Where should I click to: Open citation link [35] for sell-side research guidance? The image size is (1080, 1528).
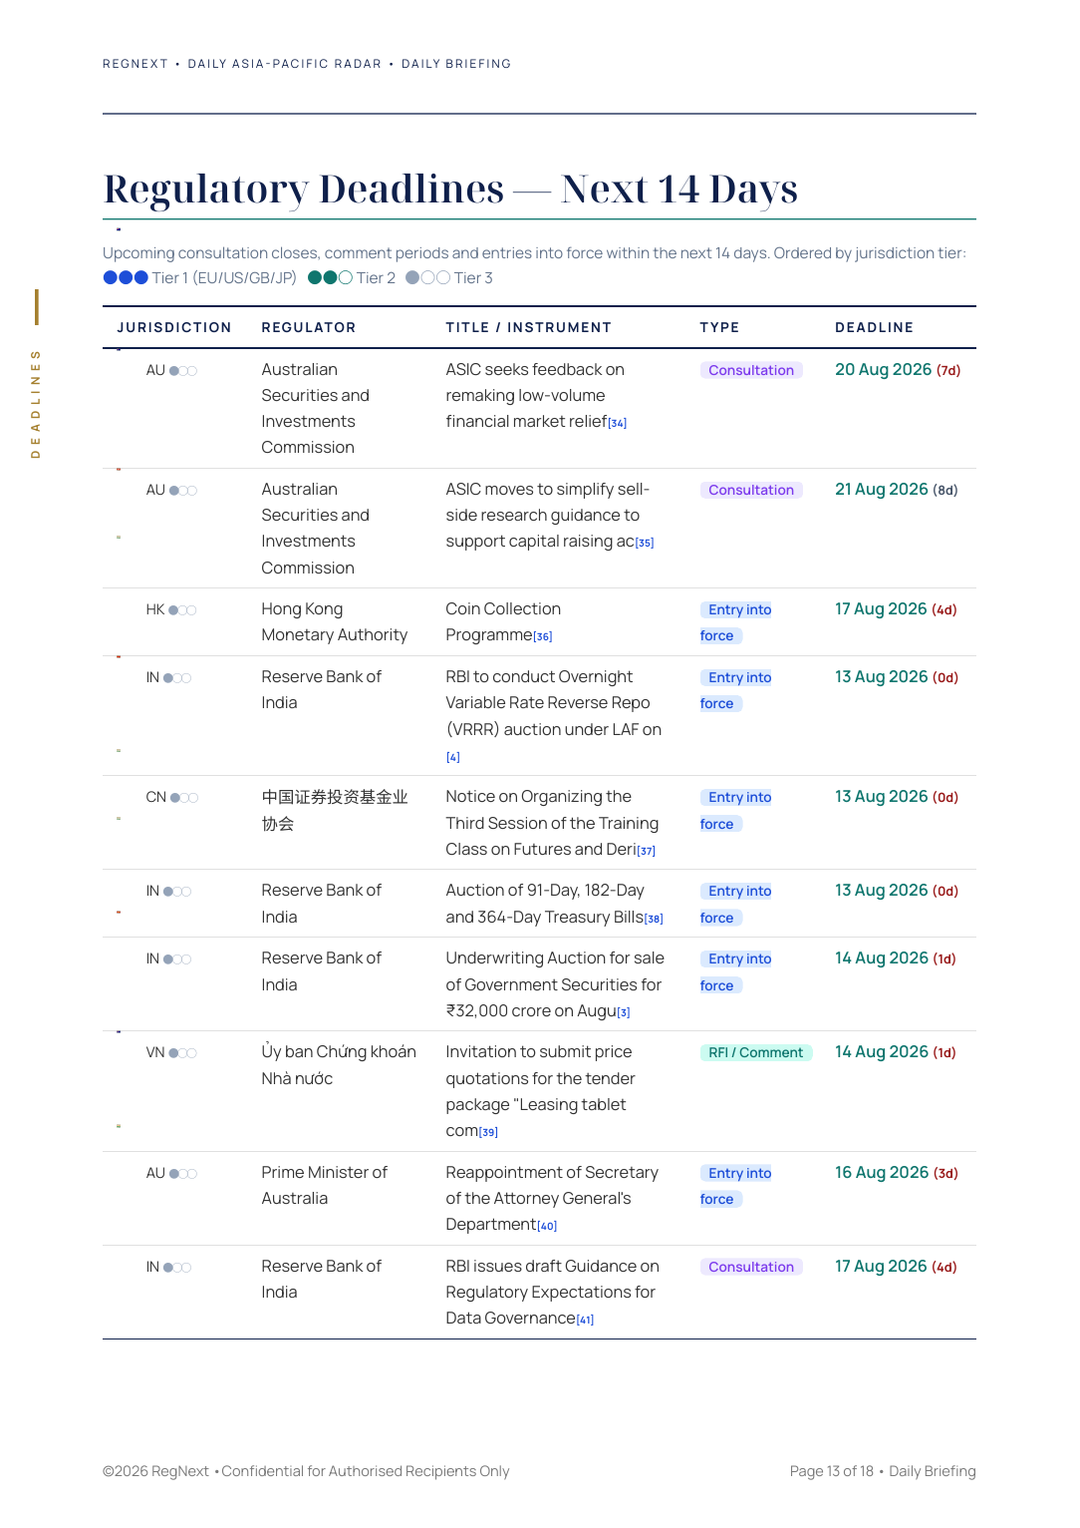click(645, 543)
